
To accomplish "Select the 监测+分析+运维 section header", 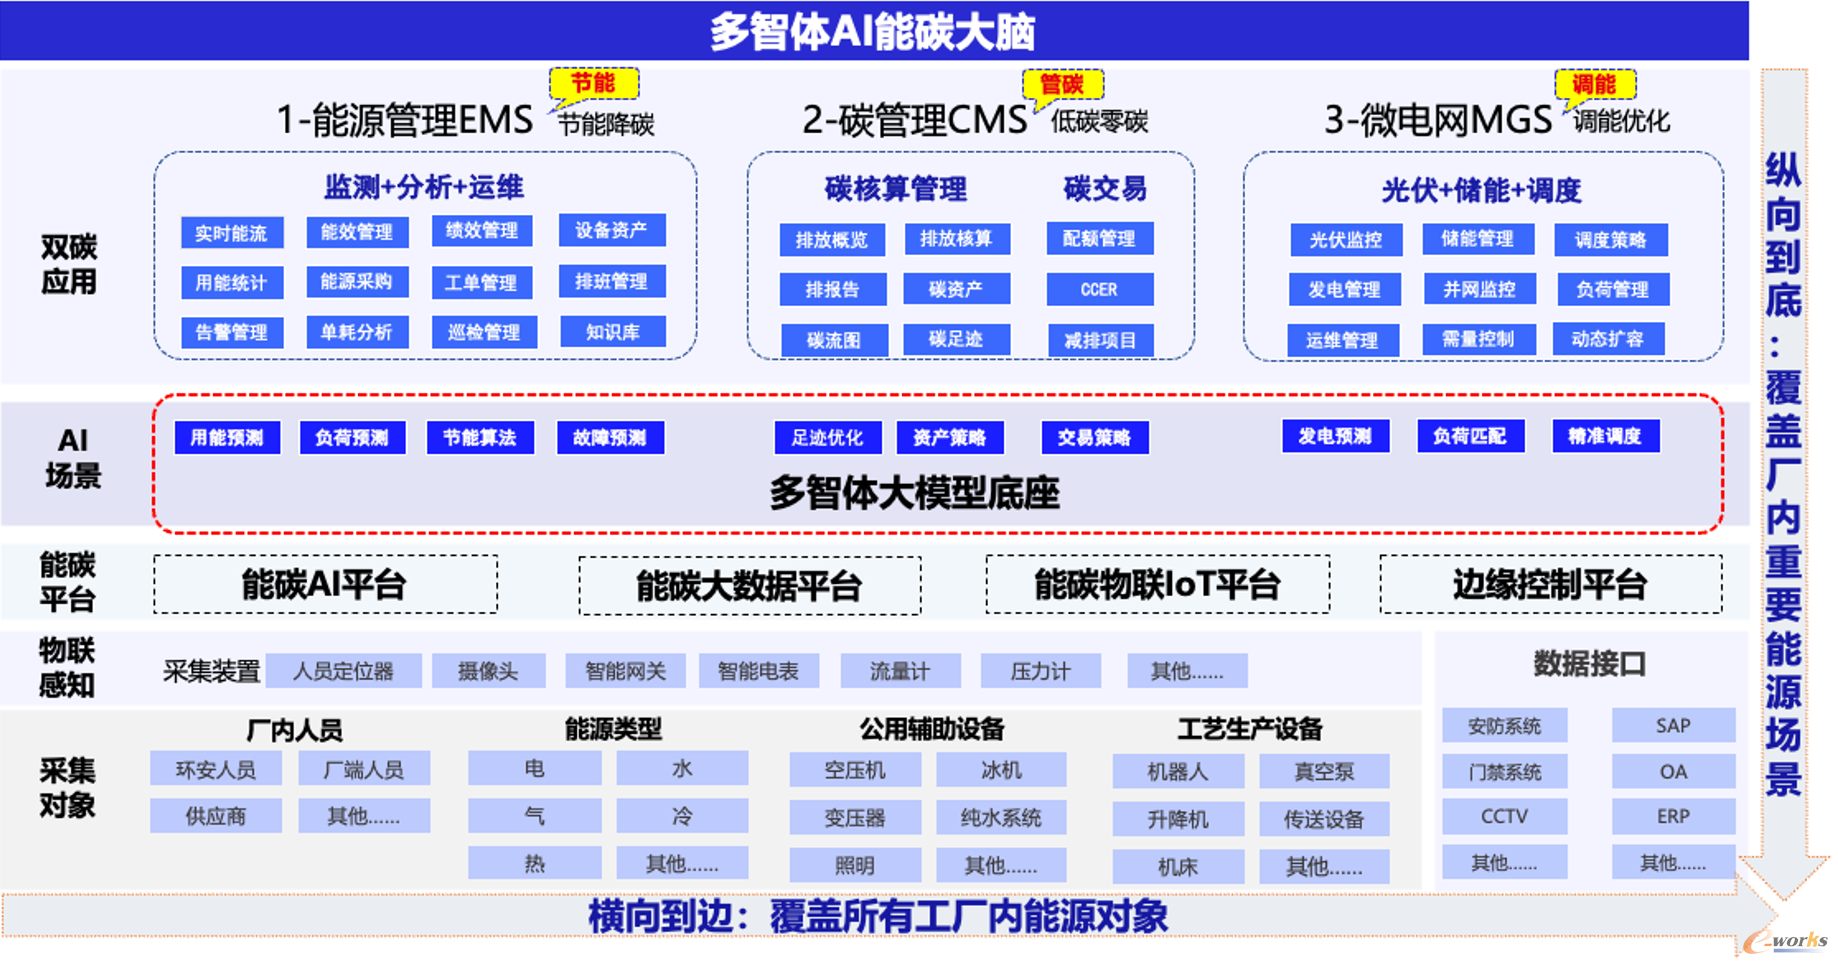I will tap(423, 187).
